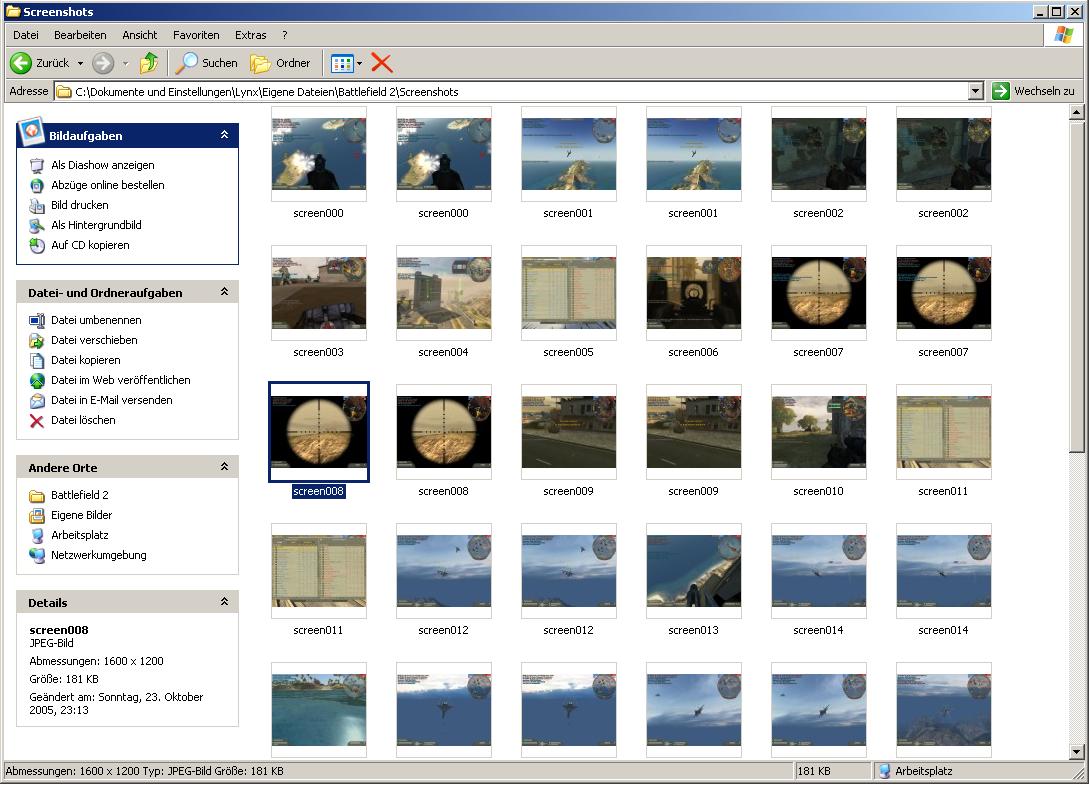Click the Datei umbenennen link
This screenshot has width=1090, height=785.
tap(96, 321)
